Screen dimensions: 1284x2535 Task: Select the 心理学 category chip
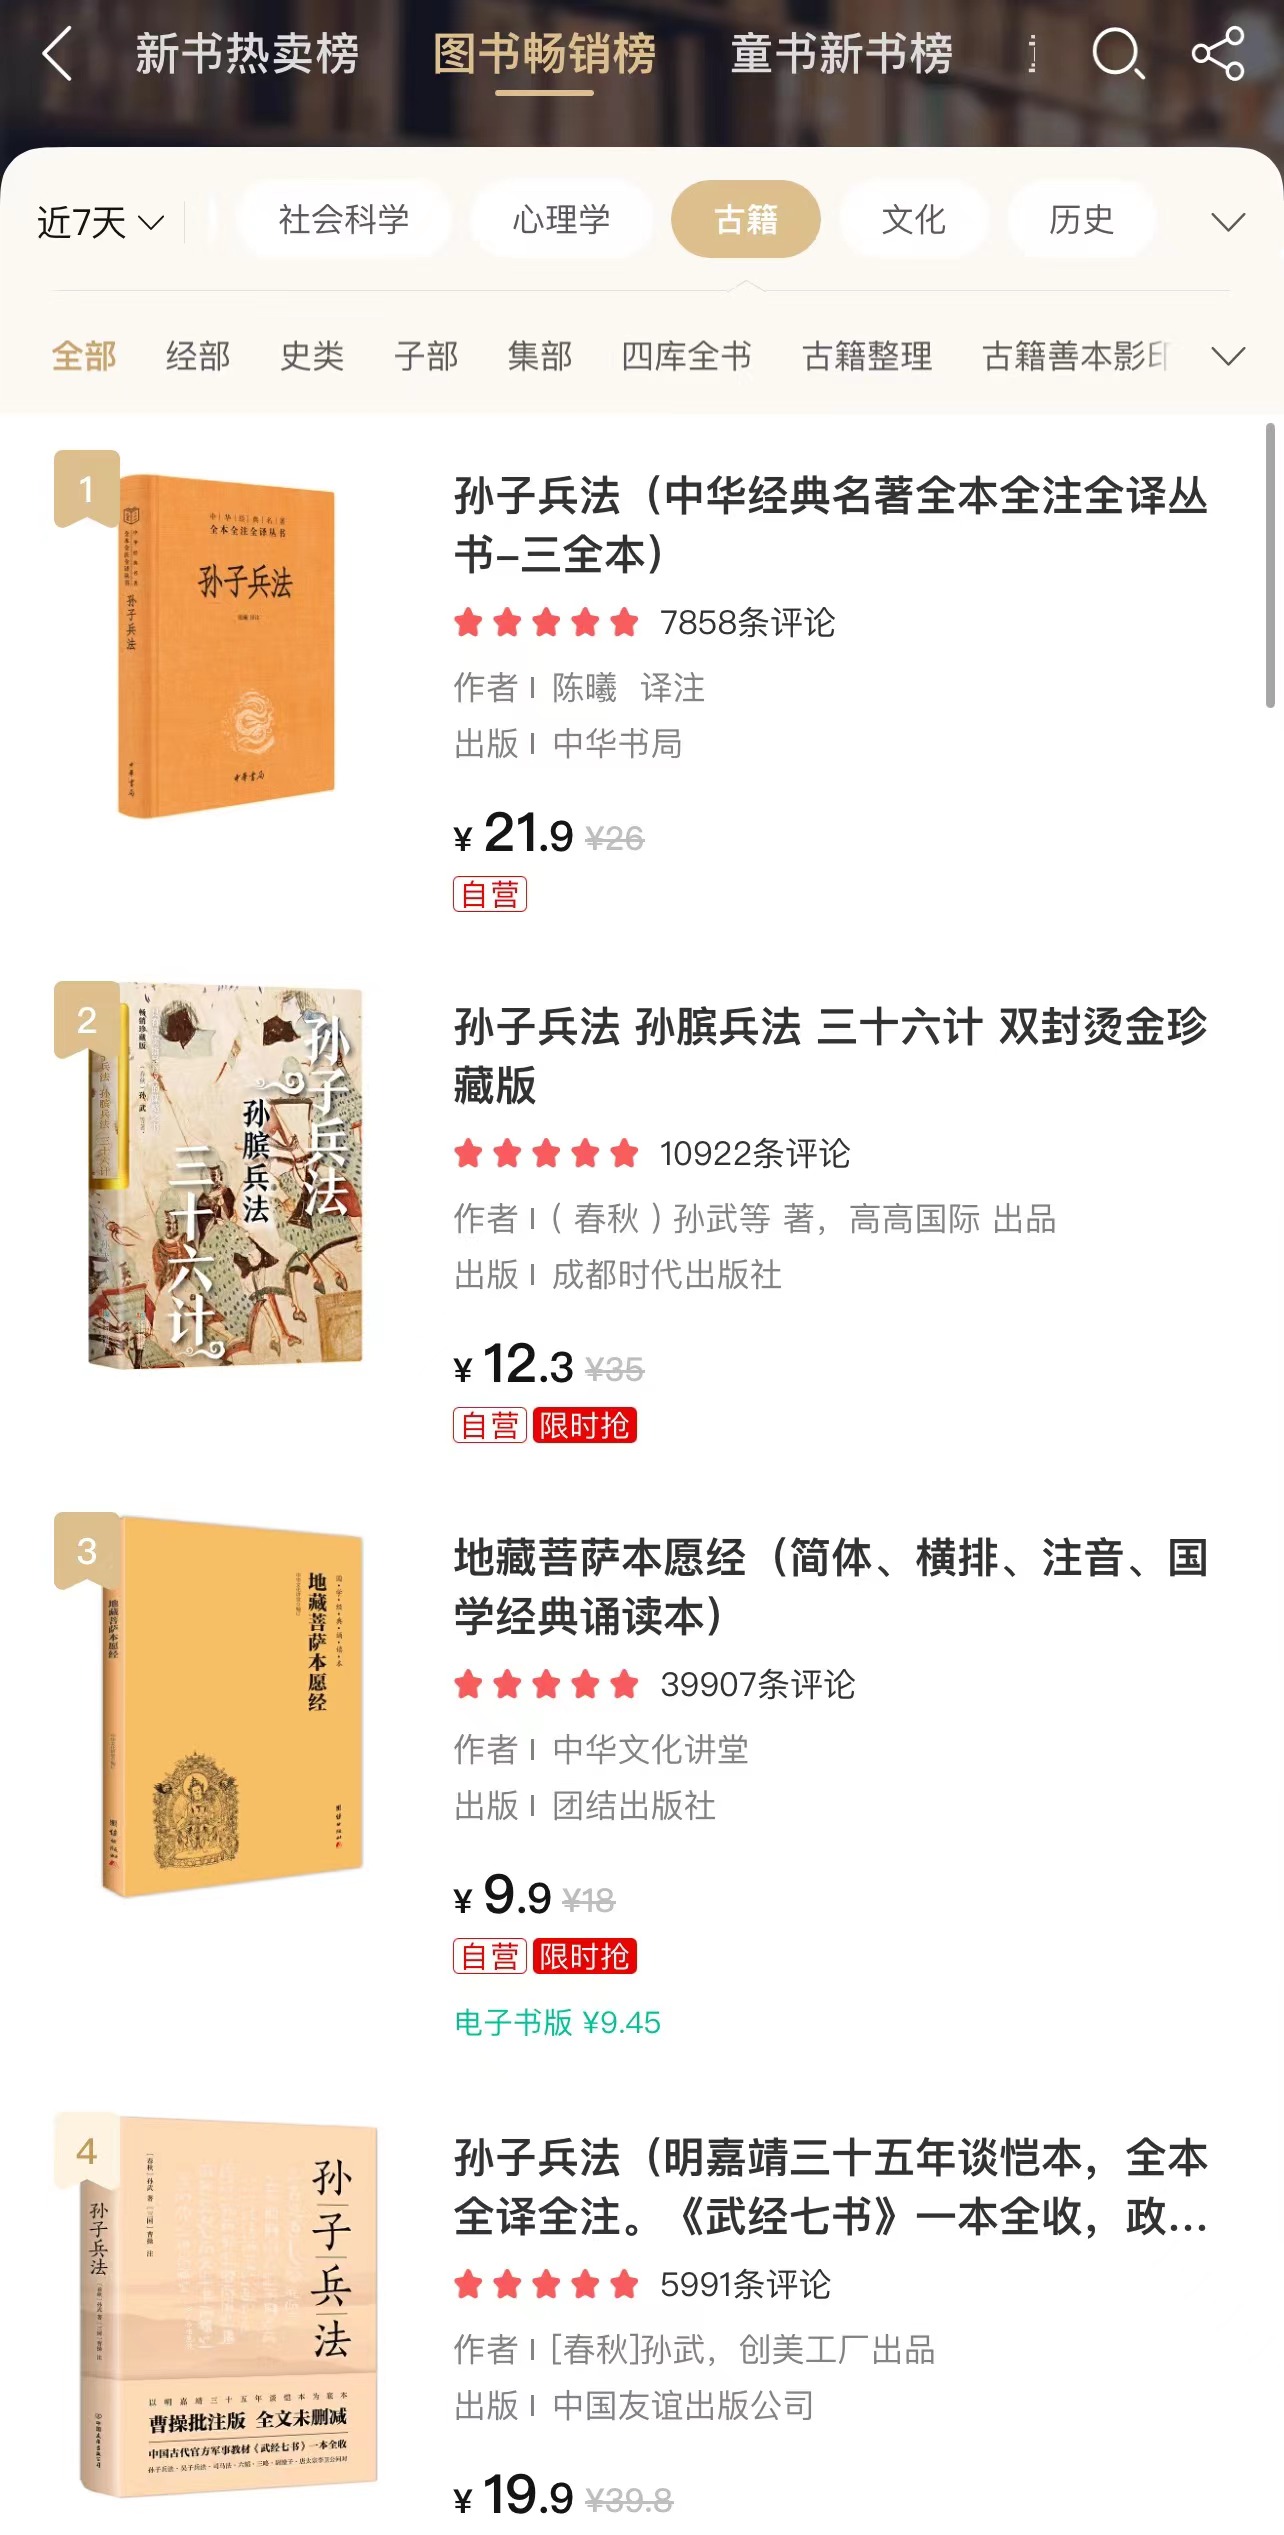(561, 219)
